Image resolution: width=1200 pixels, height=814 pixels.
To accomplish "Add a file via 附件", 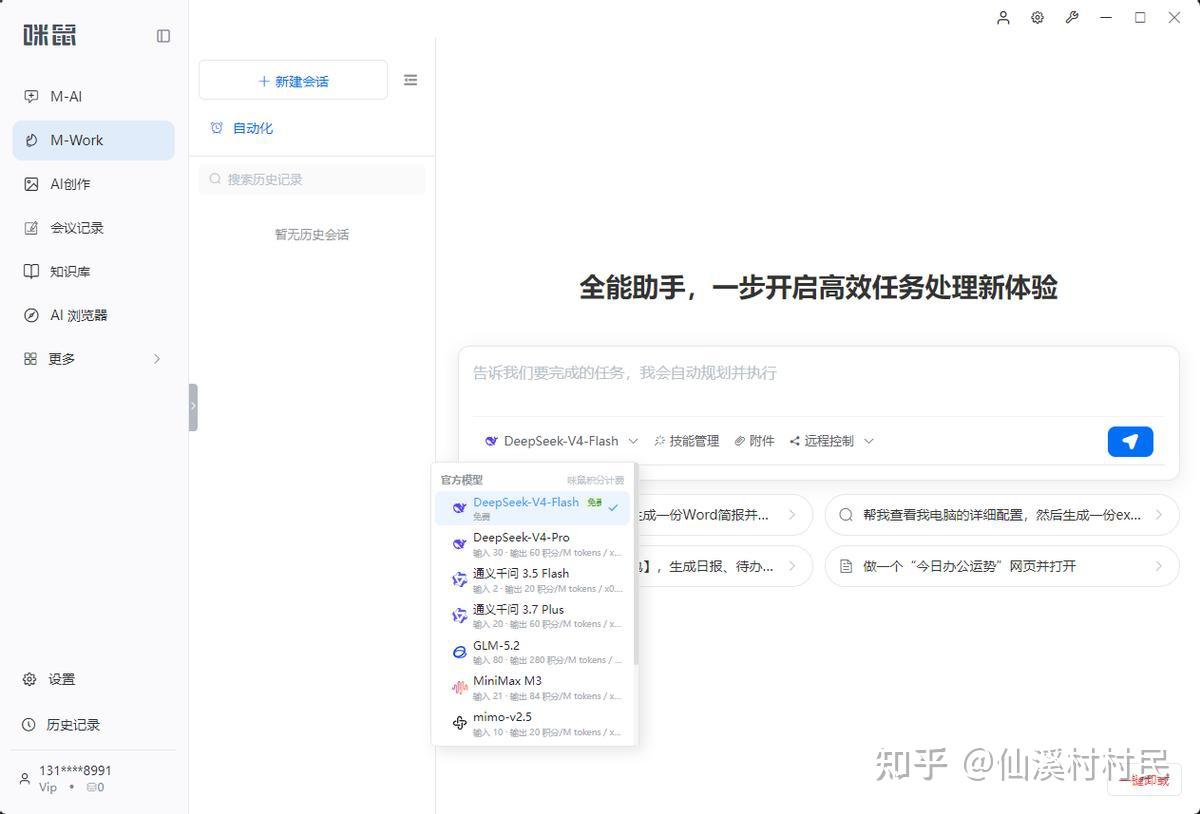I will click(x=754, y=441).
